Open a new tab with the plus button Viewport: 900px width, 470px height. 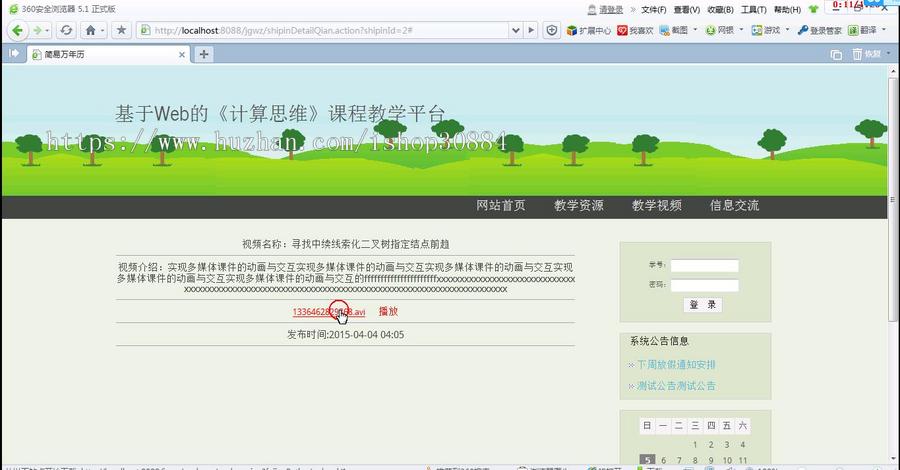[x=203, y=55]
